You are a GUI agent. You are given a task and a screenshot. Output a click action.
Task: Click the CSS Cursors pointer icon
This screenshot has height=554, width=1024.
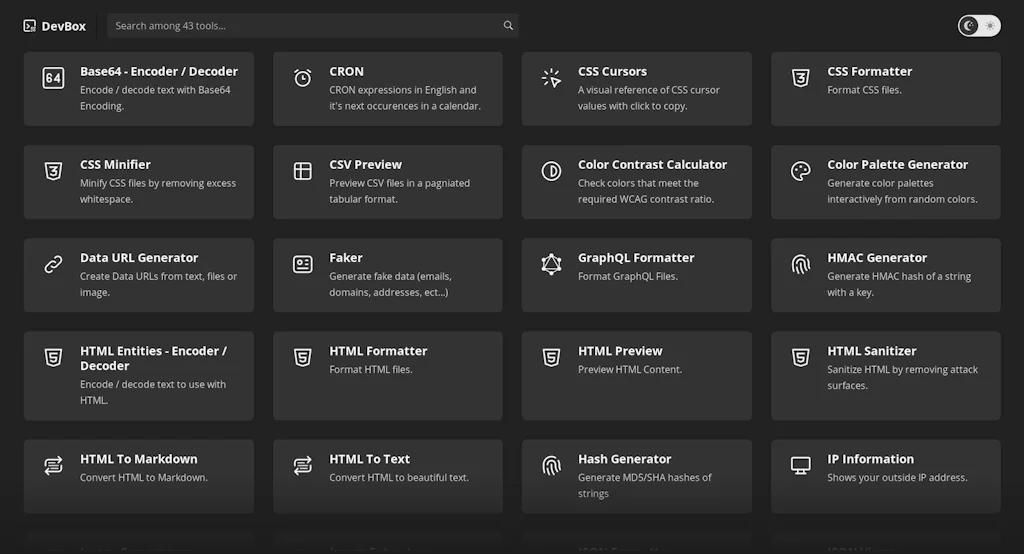551,78
